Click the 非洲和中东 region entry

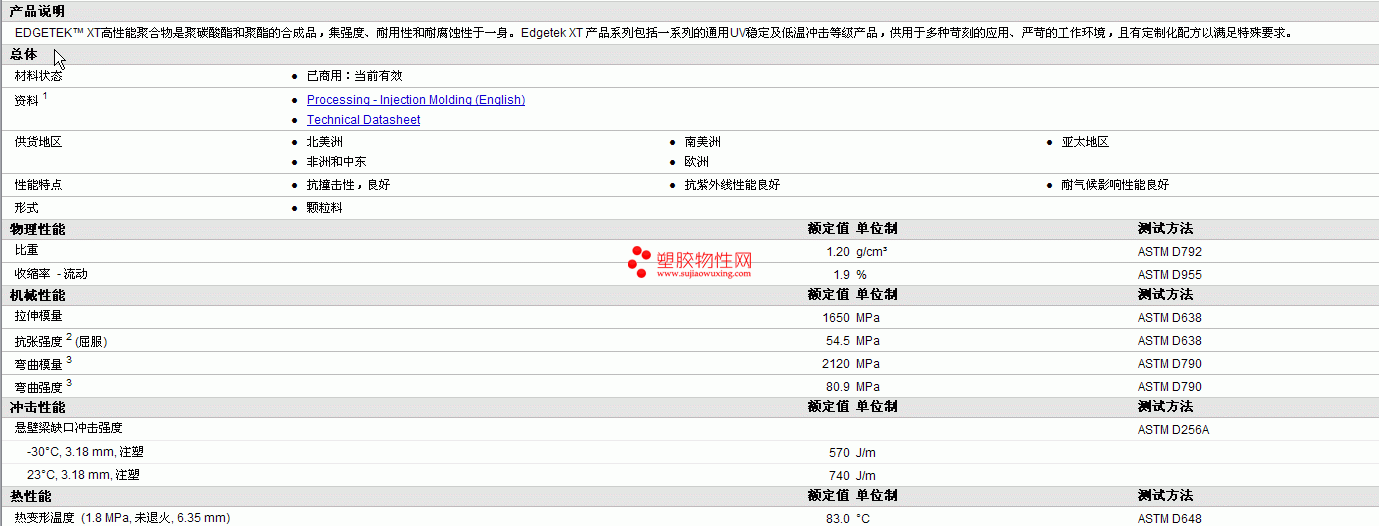pyautogui.click(x=337, y=162)
